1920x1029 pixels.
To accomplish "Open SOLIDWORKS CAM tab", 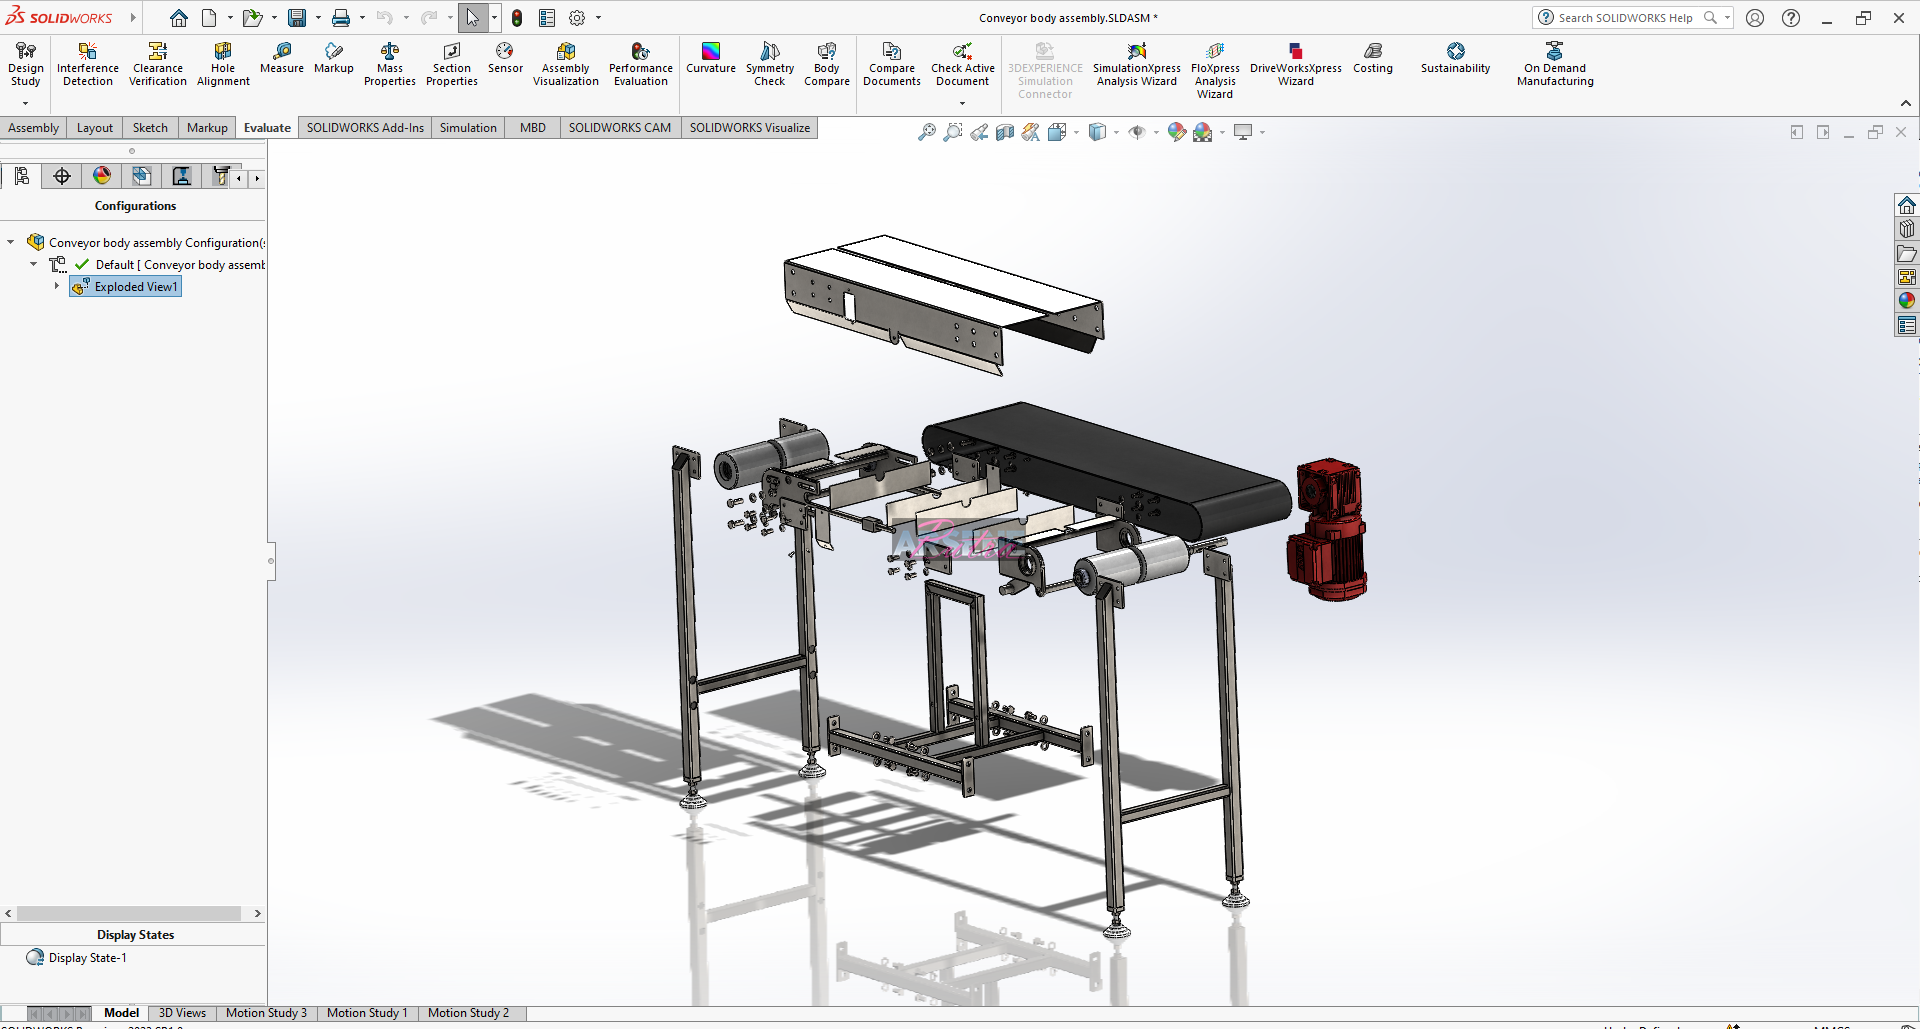I will (620, 128).
